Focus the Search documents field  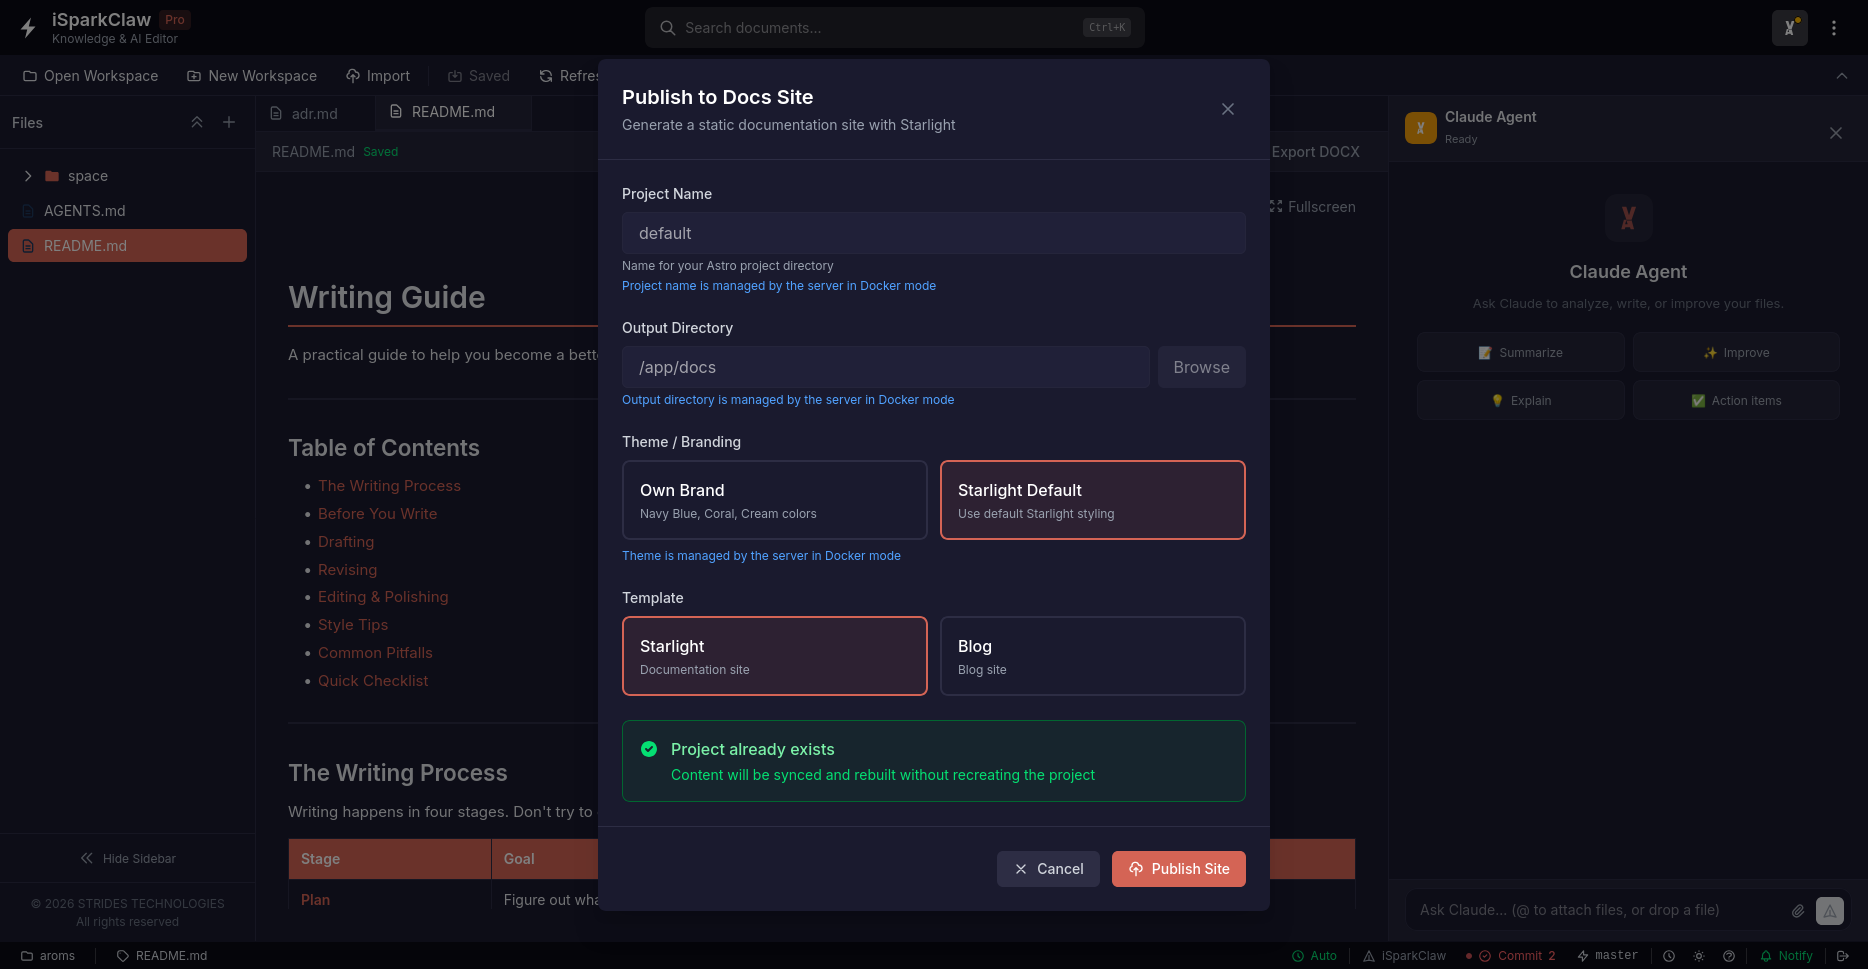[x=895, y=28]
